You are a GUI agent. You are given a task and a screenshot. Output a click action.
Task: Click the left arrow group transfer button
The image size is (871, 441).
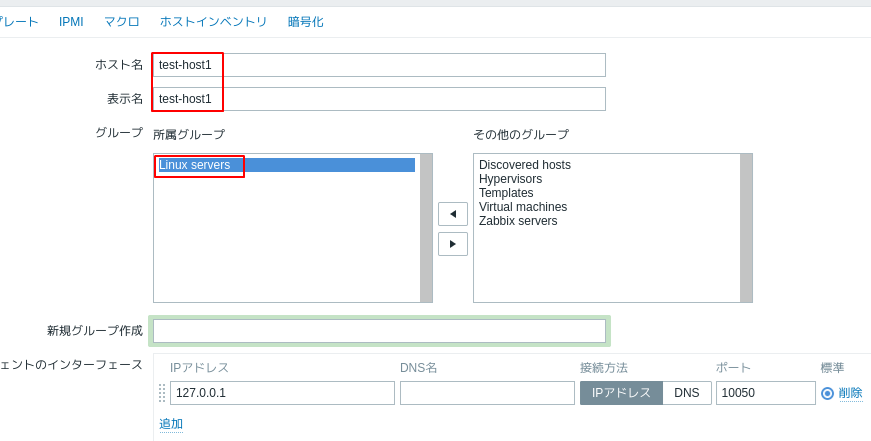point(452,214)
